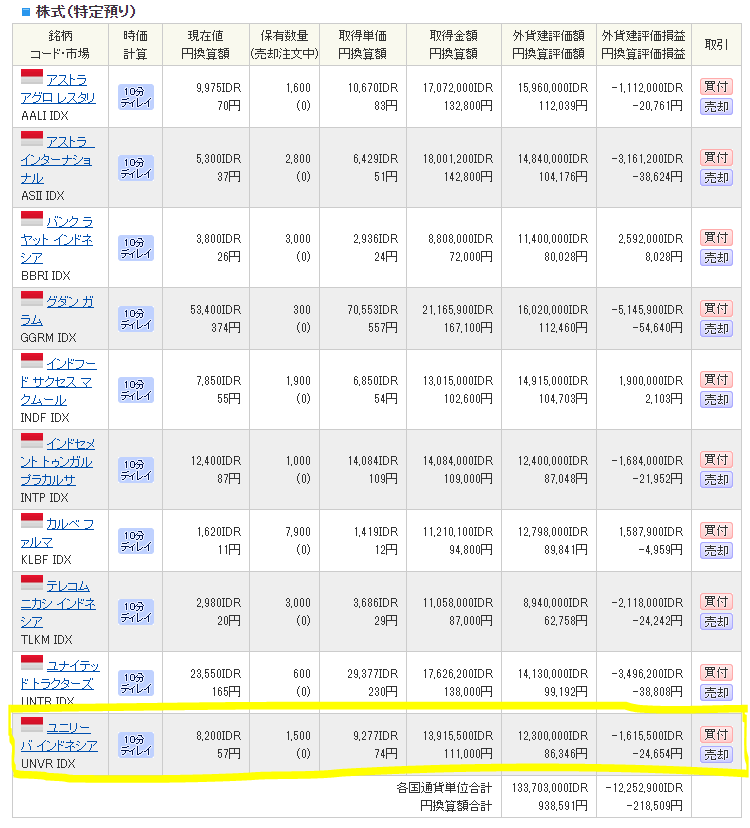Click the 銘柄 コード・市場 column header
Image resolution: width=750 pixels, height=828 pixels.
pos(60,44)
